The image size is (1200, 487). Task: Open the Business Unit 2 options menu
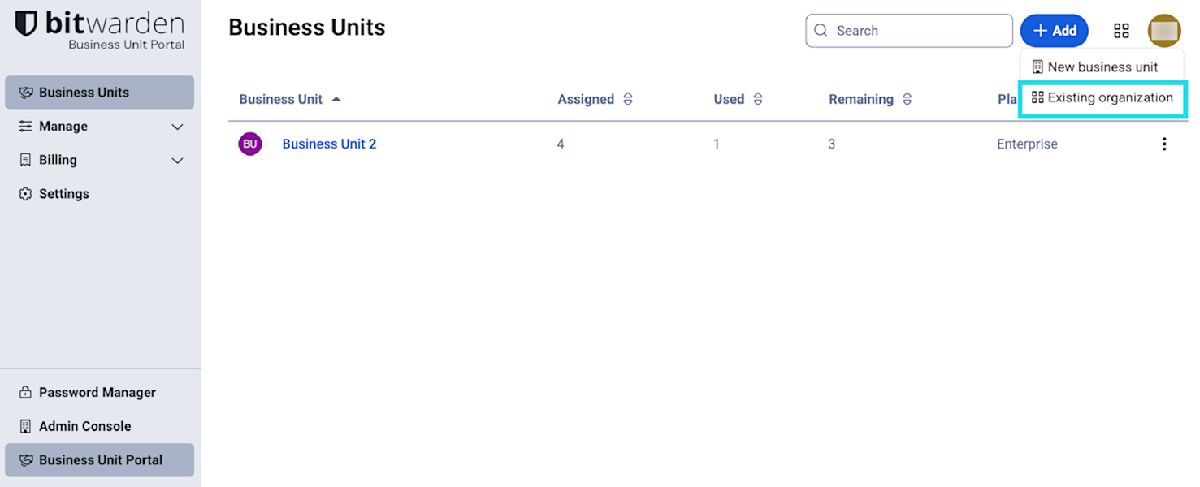point(1164,144)
